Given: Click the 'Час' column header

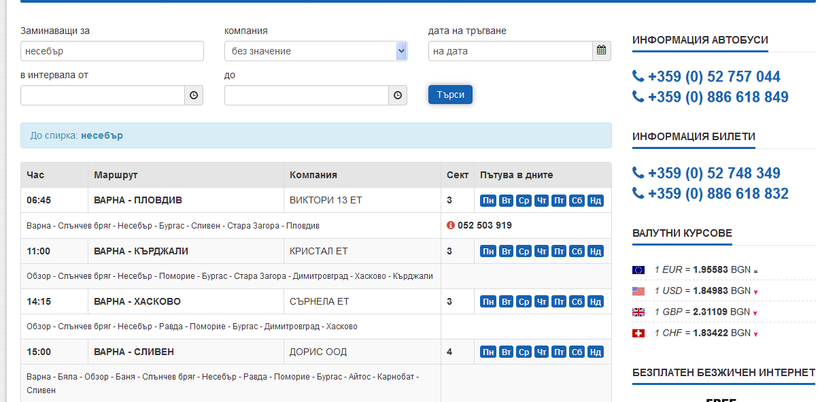Looking at the screenshot, I should point(36,175).
